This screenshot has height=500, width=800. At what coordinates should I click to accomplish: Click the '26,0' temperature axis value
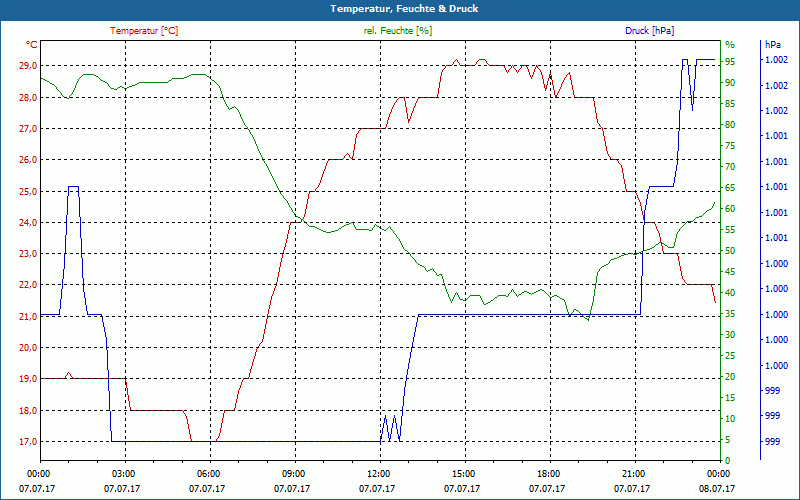pos(29,160)
